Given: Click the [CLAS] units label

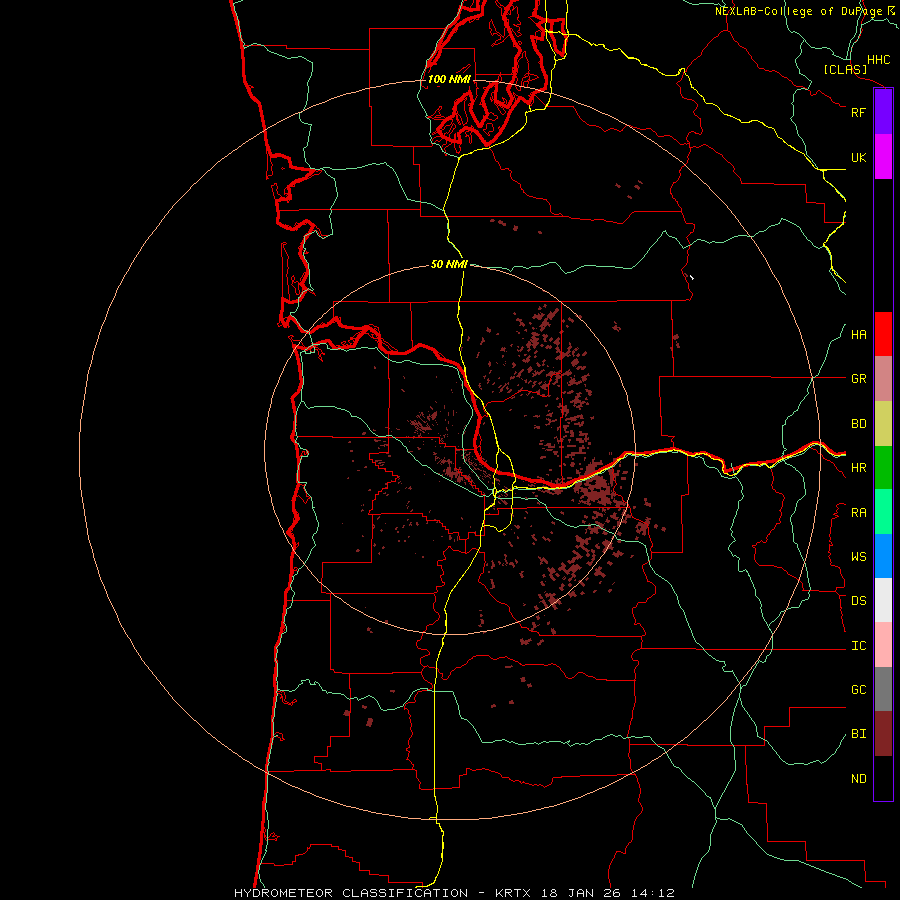Looking at the screenshot, I should (x=845, y=69).
